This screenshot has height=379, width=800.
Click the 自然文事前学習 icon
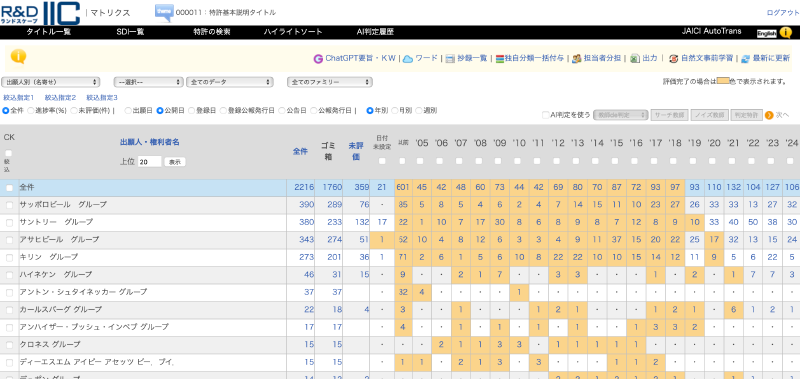coord(673,59)
